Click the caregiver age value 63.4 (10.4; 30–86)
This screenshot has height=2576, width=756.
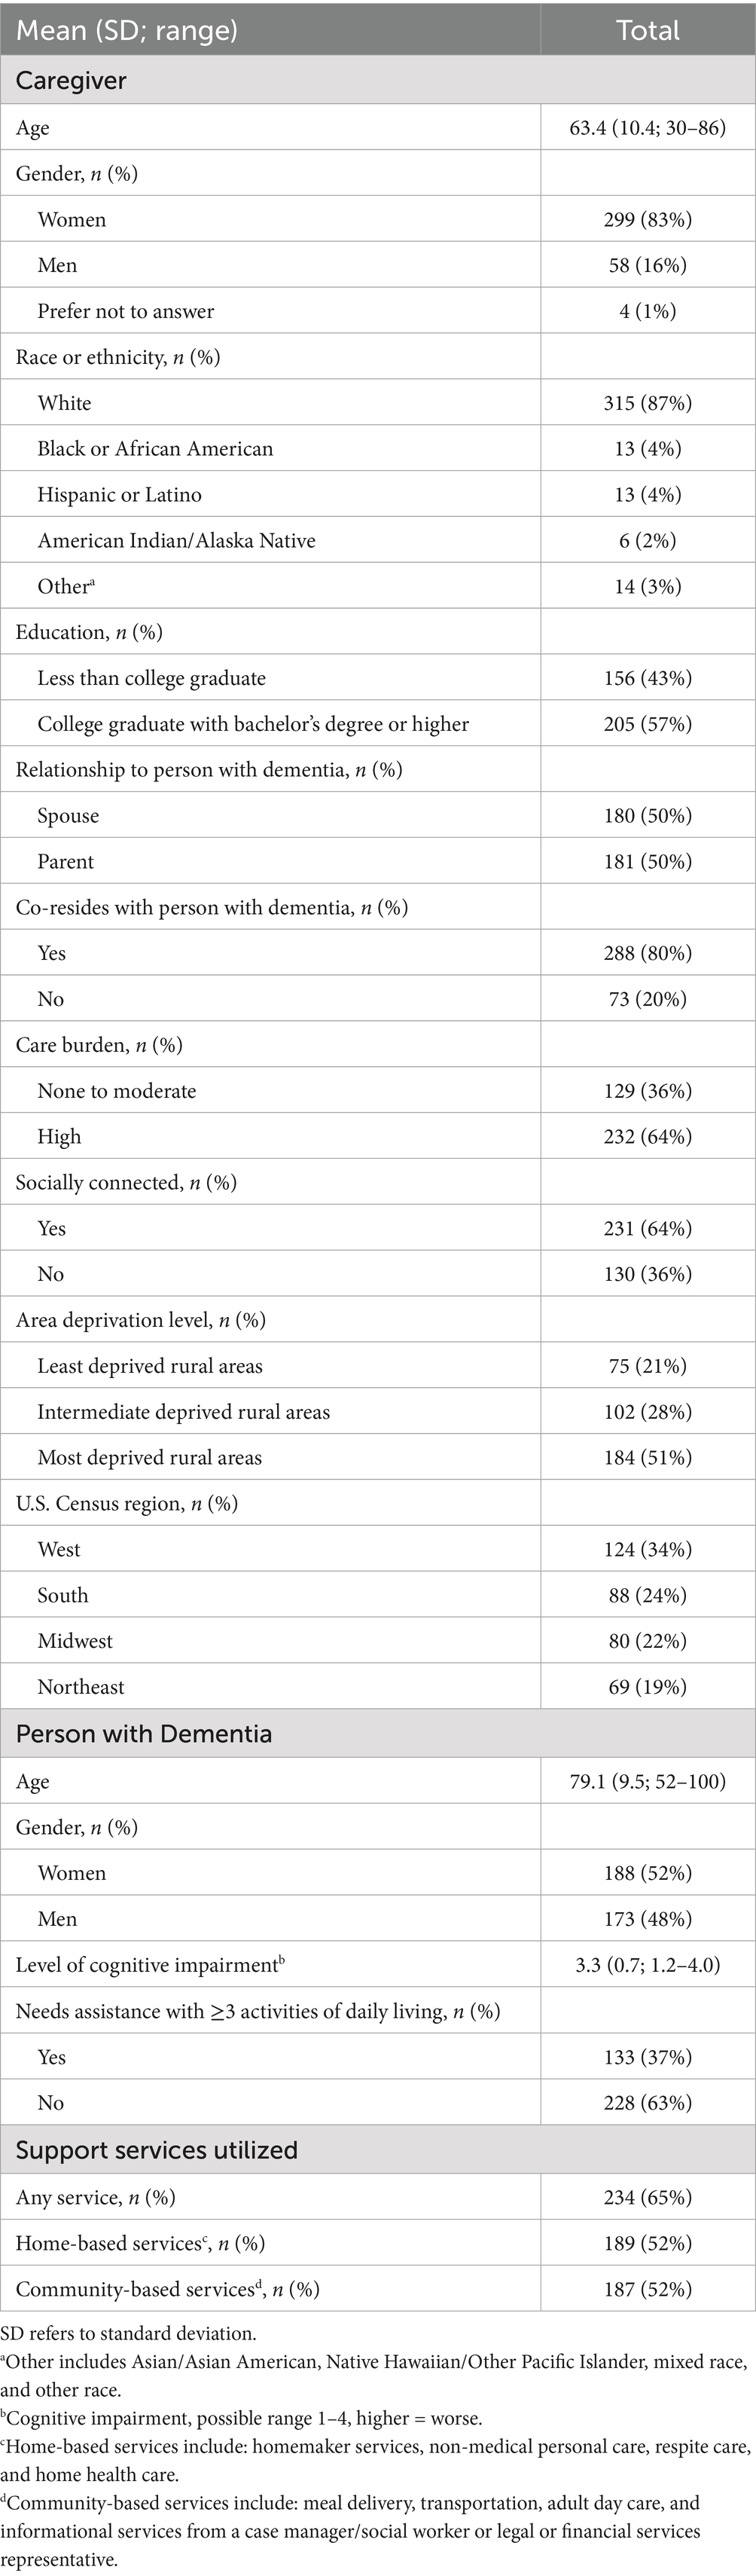tap(647, 128)
